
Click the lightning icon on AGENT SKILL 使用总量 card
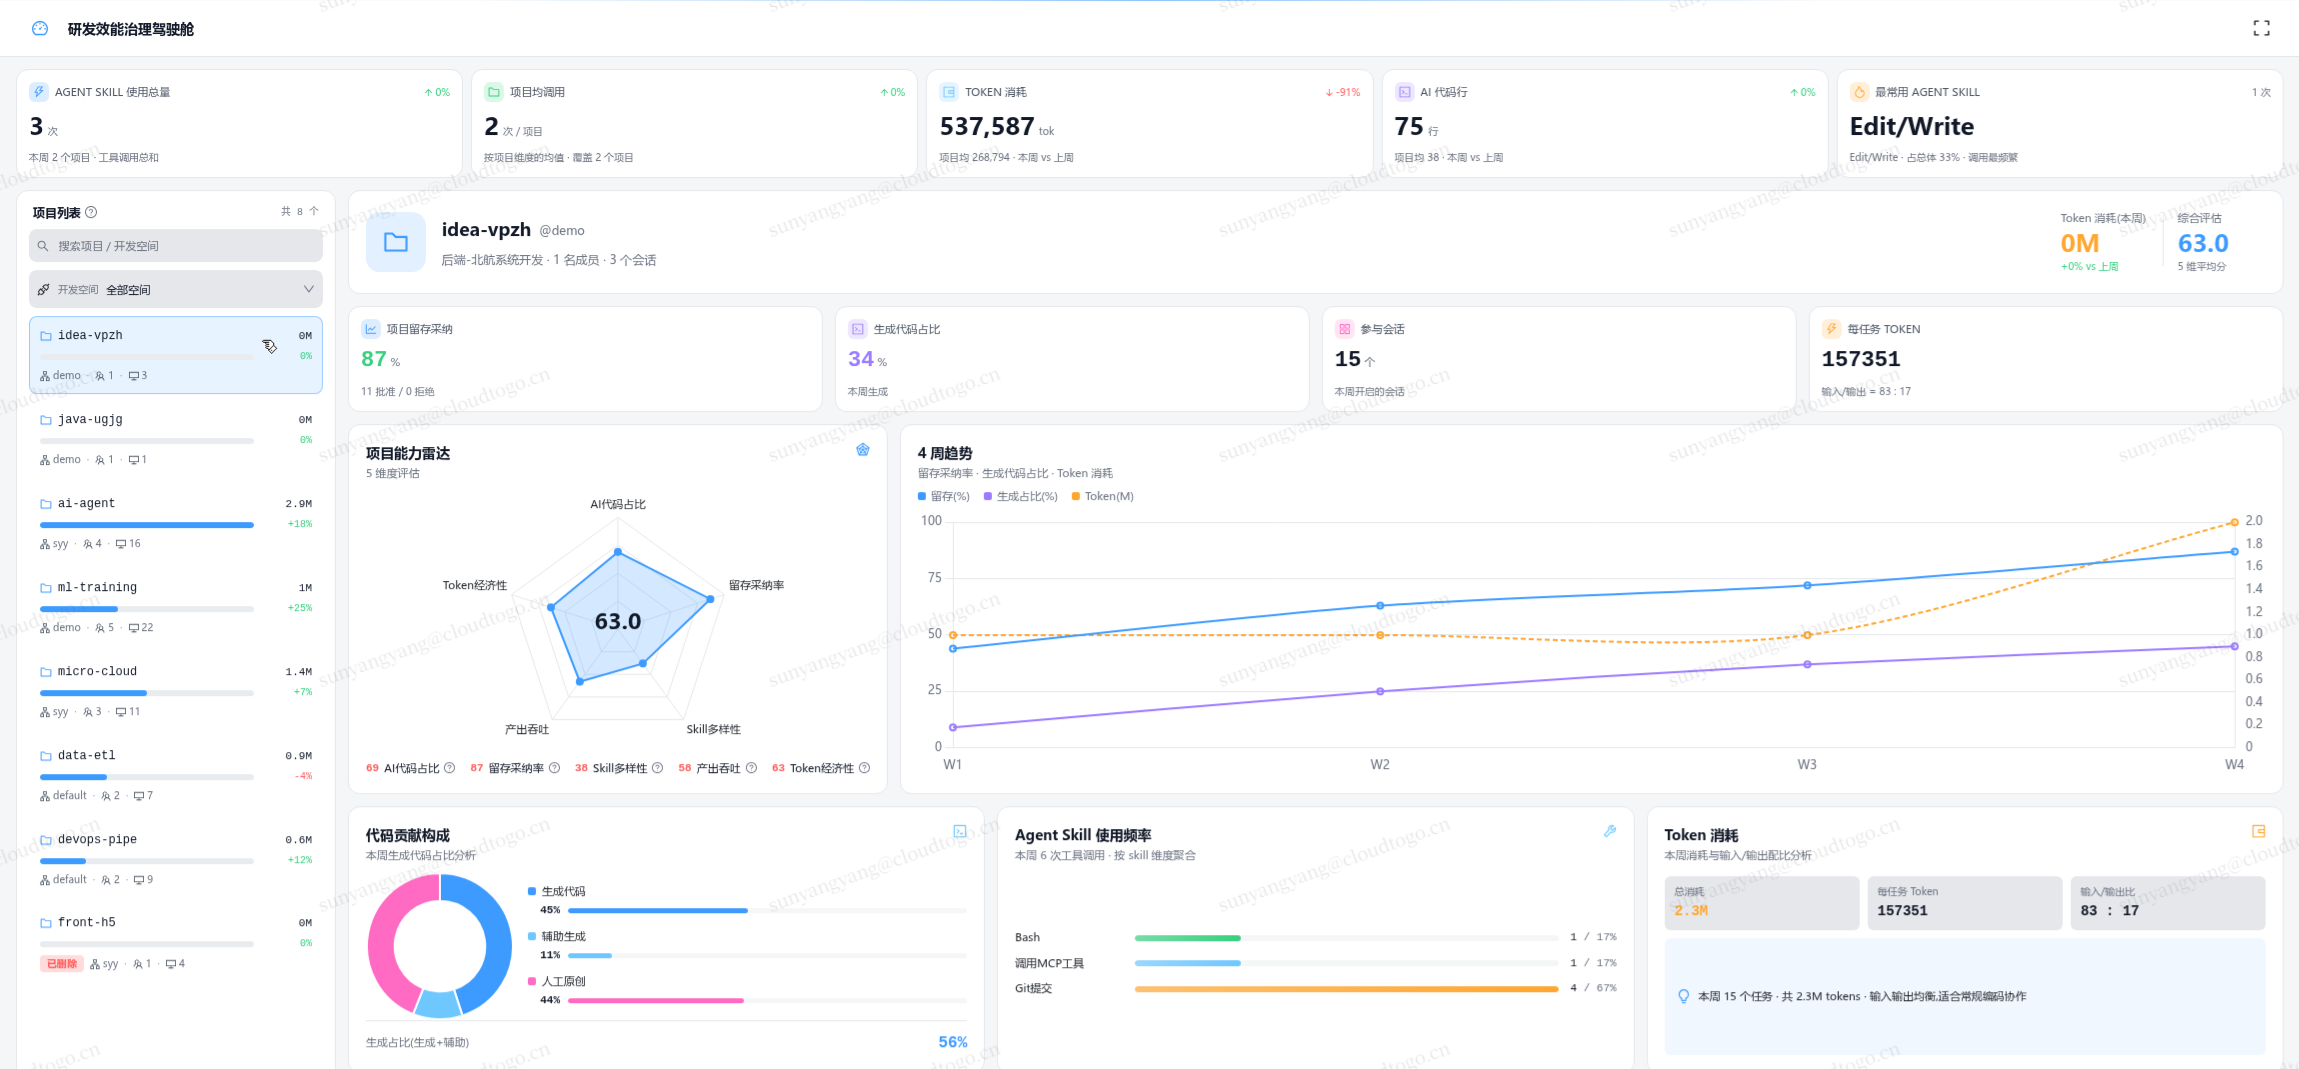pyautogui.click(x=39, y=92)
